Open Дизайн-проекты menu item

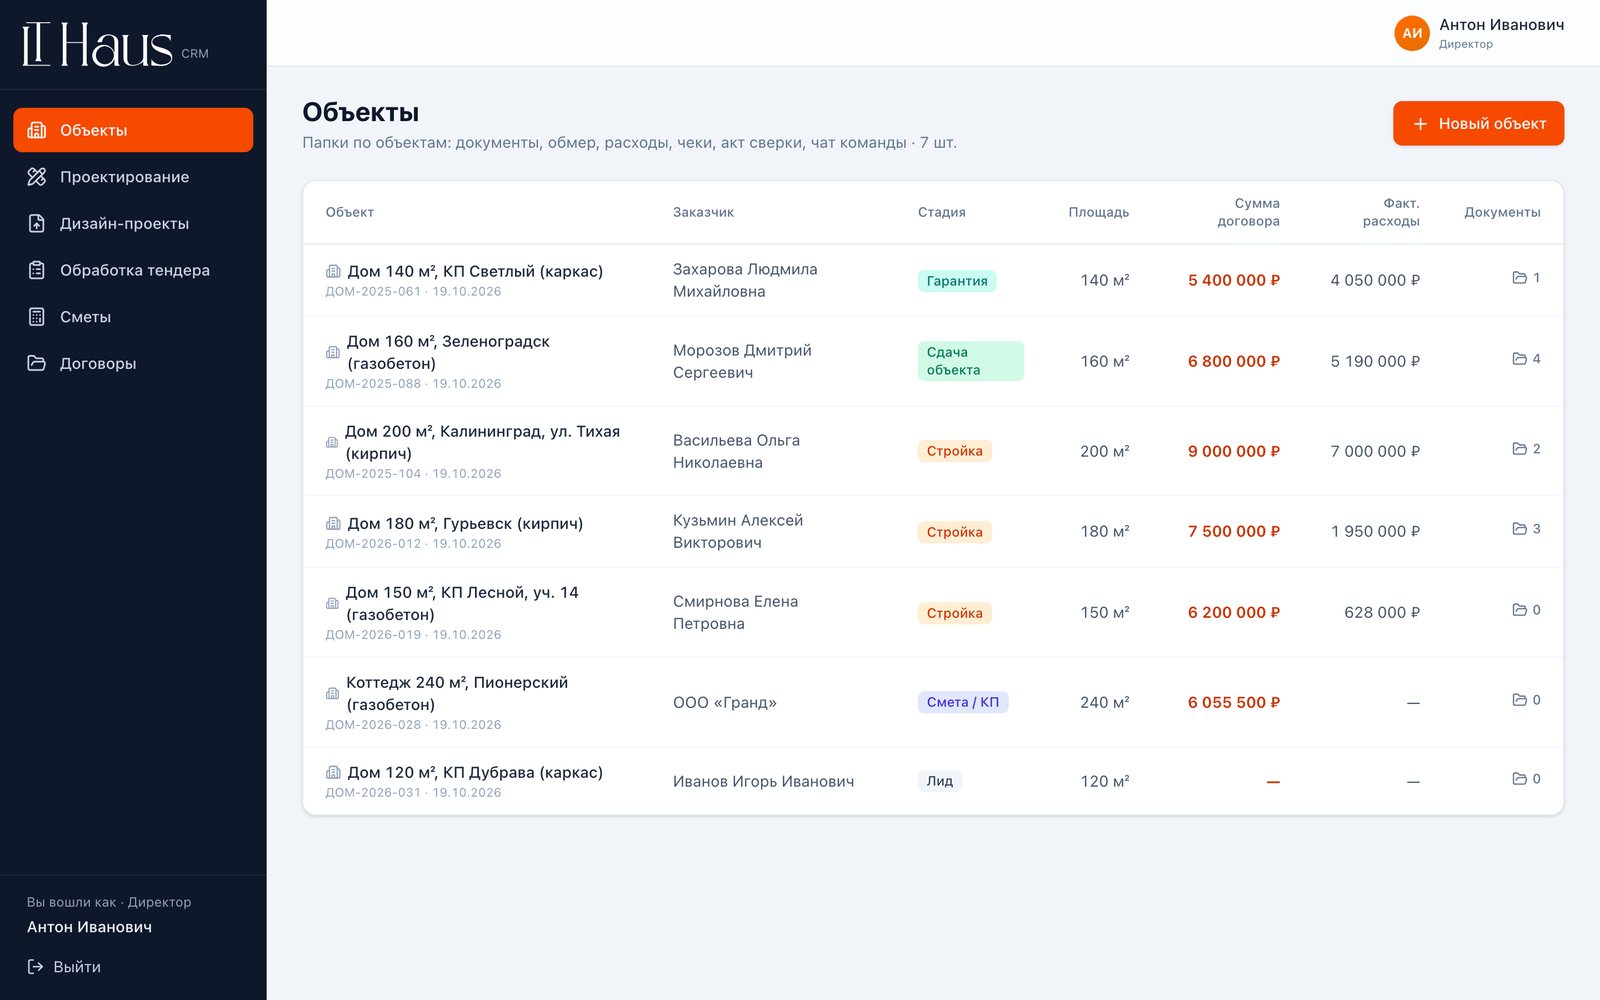(x=133, y=223)
